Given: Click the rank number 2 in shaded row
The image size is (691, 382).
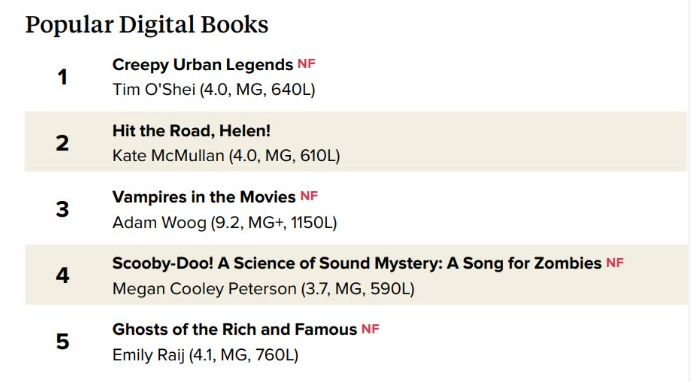Looking at the screenshot, I should click(x=62, y=143).
